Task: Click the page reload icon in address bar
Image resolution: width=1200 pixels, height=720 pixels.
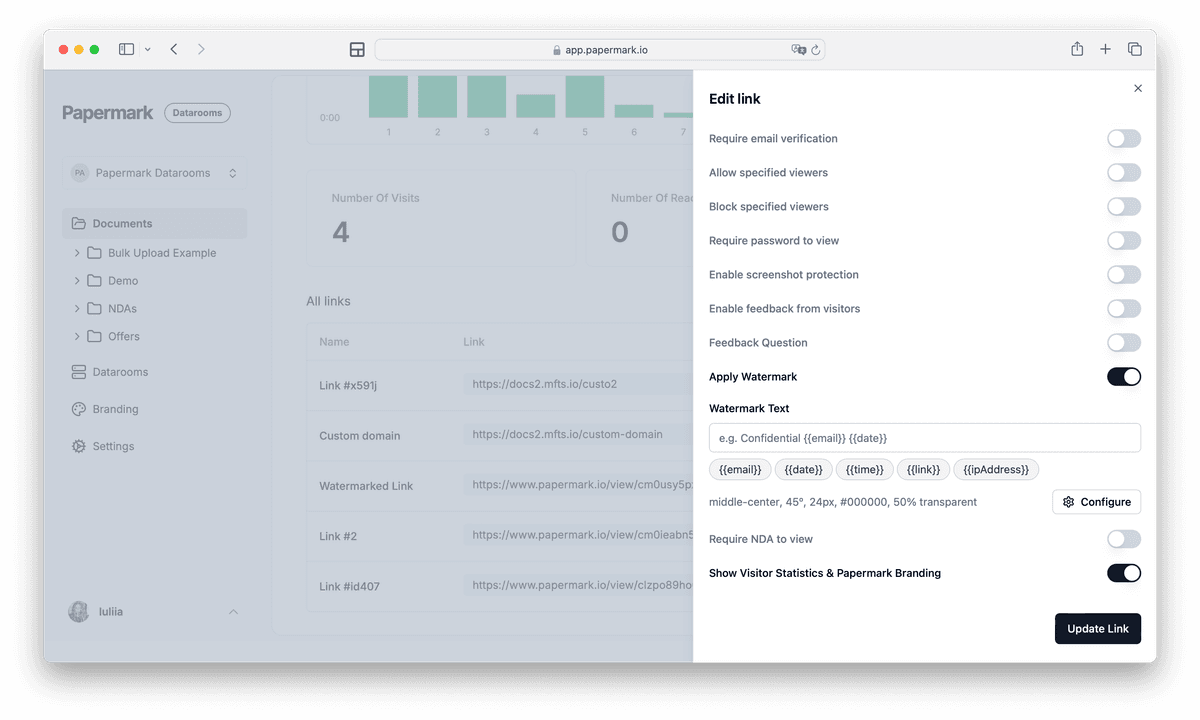Action: pos(816,50)
